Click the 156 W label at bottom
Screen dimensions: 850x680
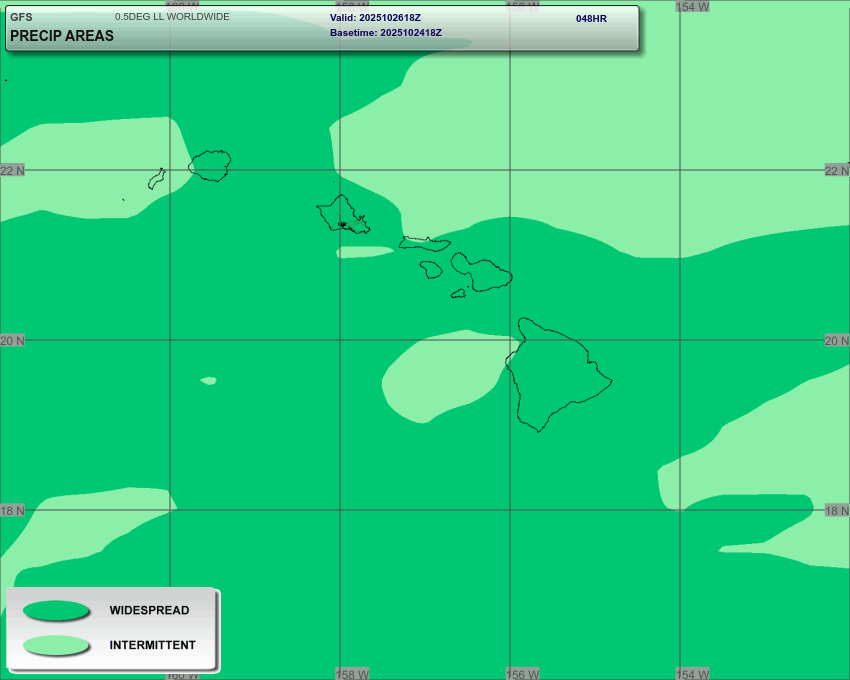[521, 674]
